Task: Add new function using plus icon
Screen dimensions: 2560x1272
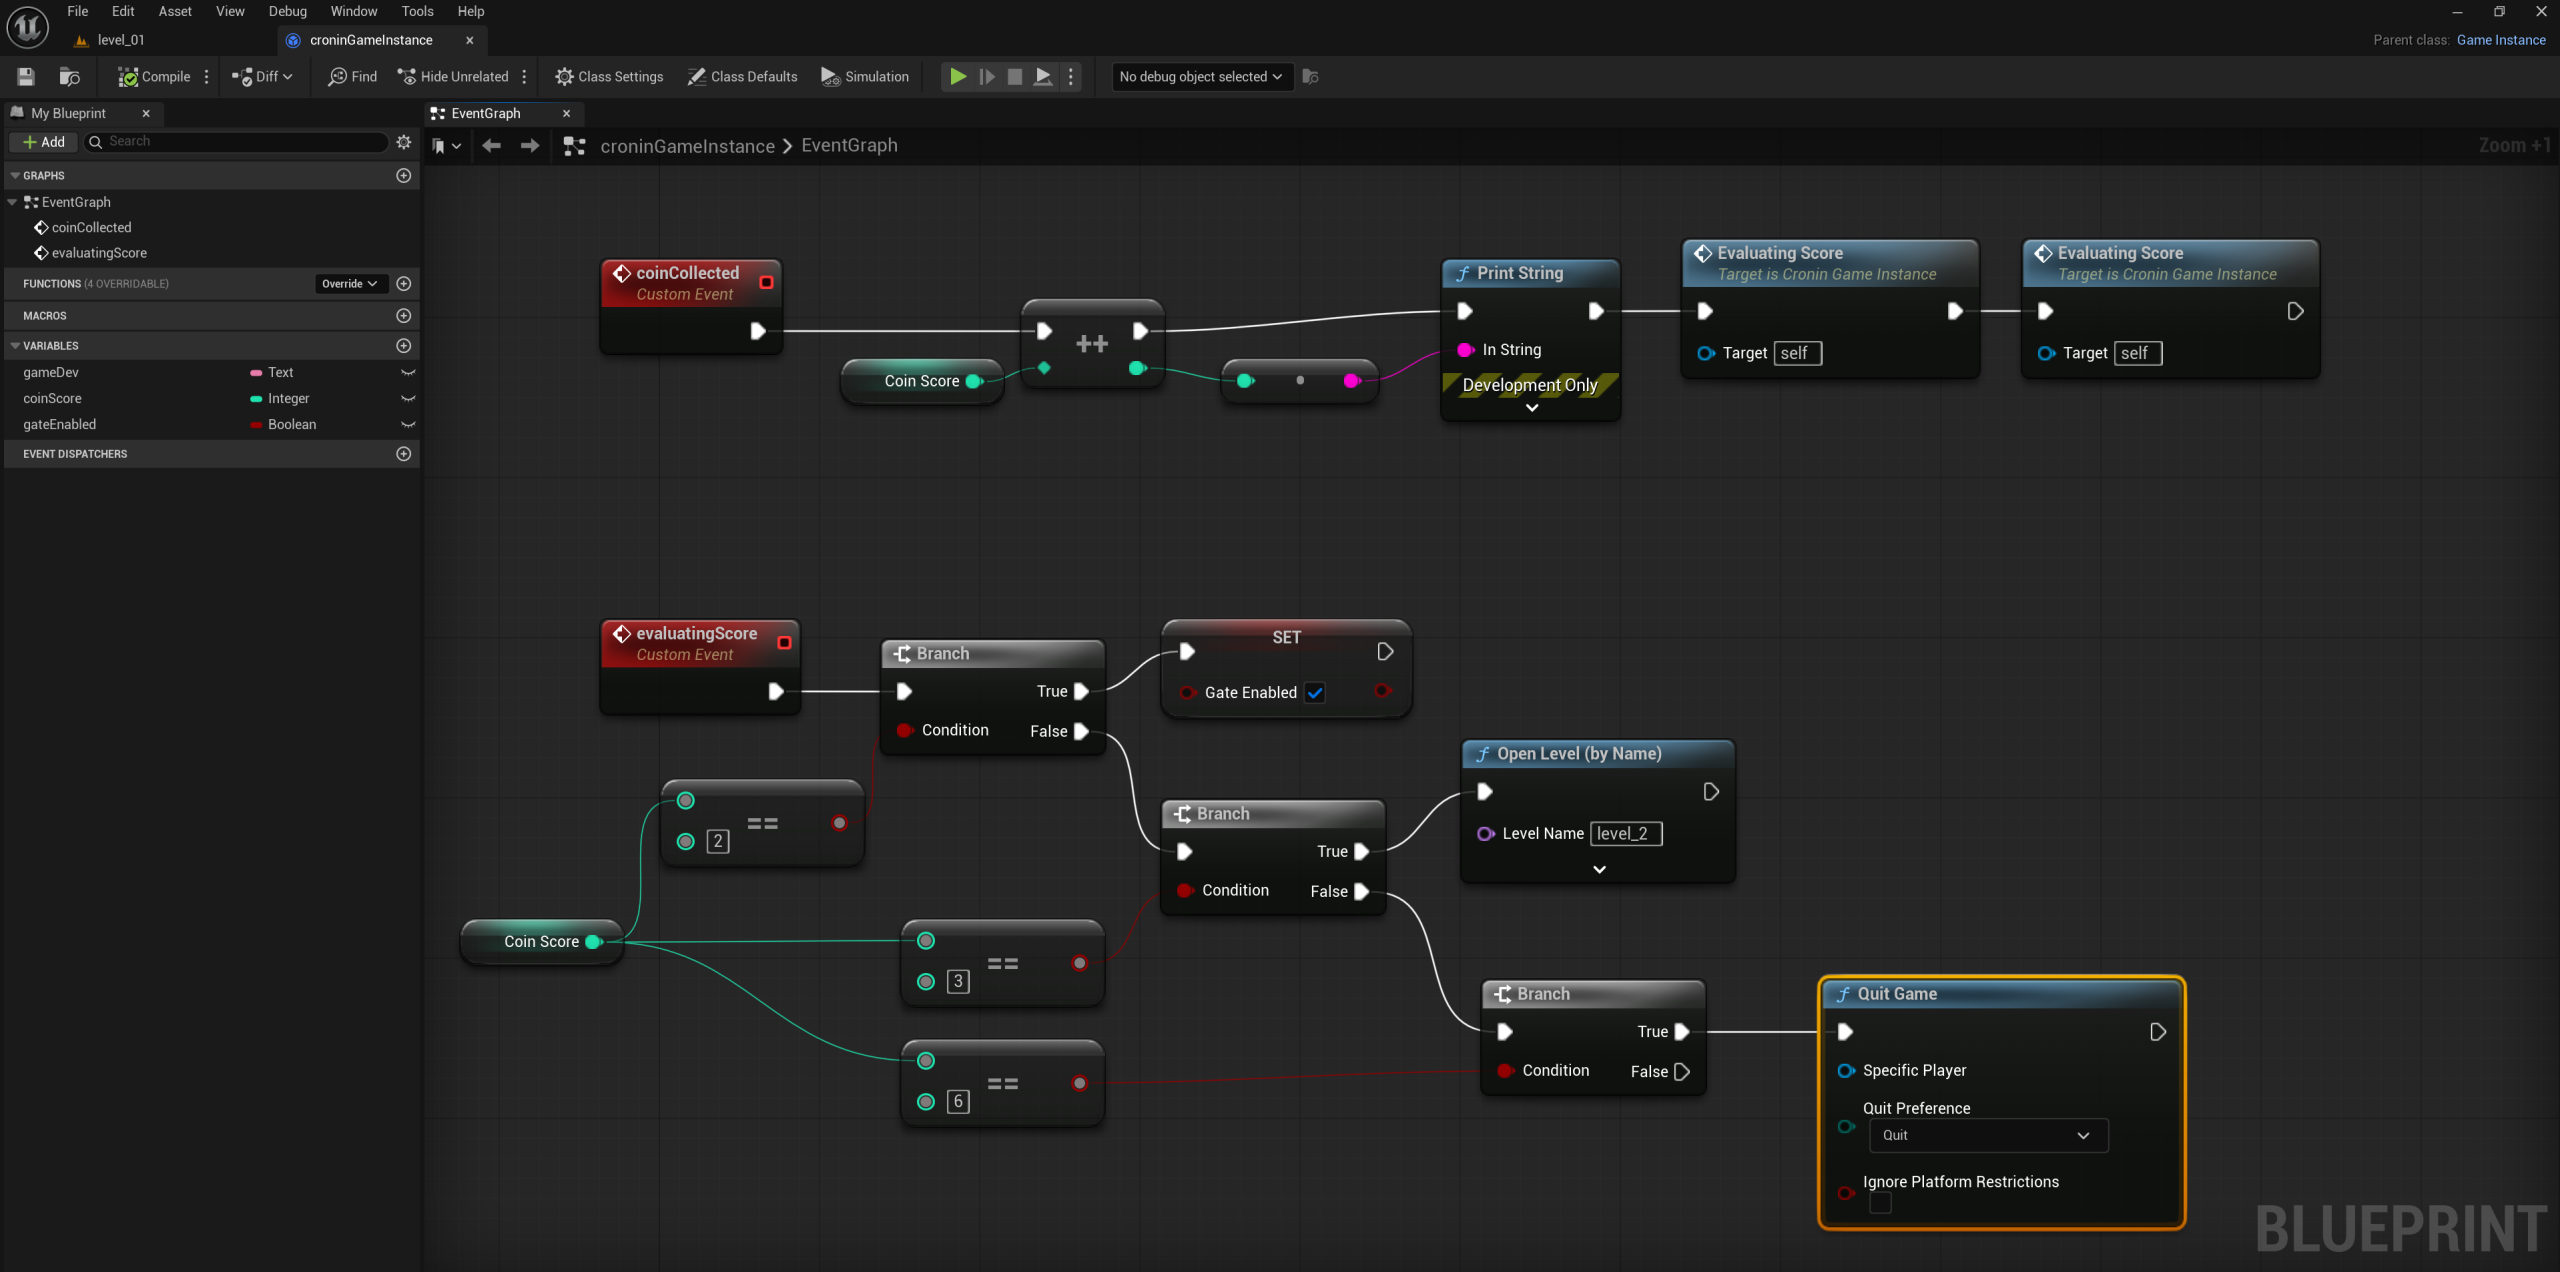Action: pyautogui.click(x=403, y=284)
